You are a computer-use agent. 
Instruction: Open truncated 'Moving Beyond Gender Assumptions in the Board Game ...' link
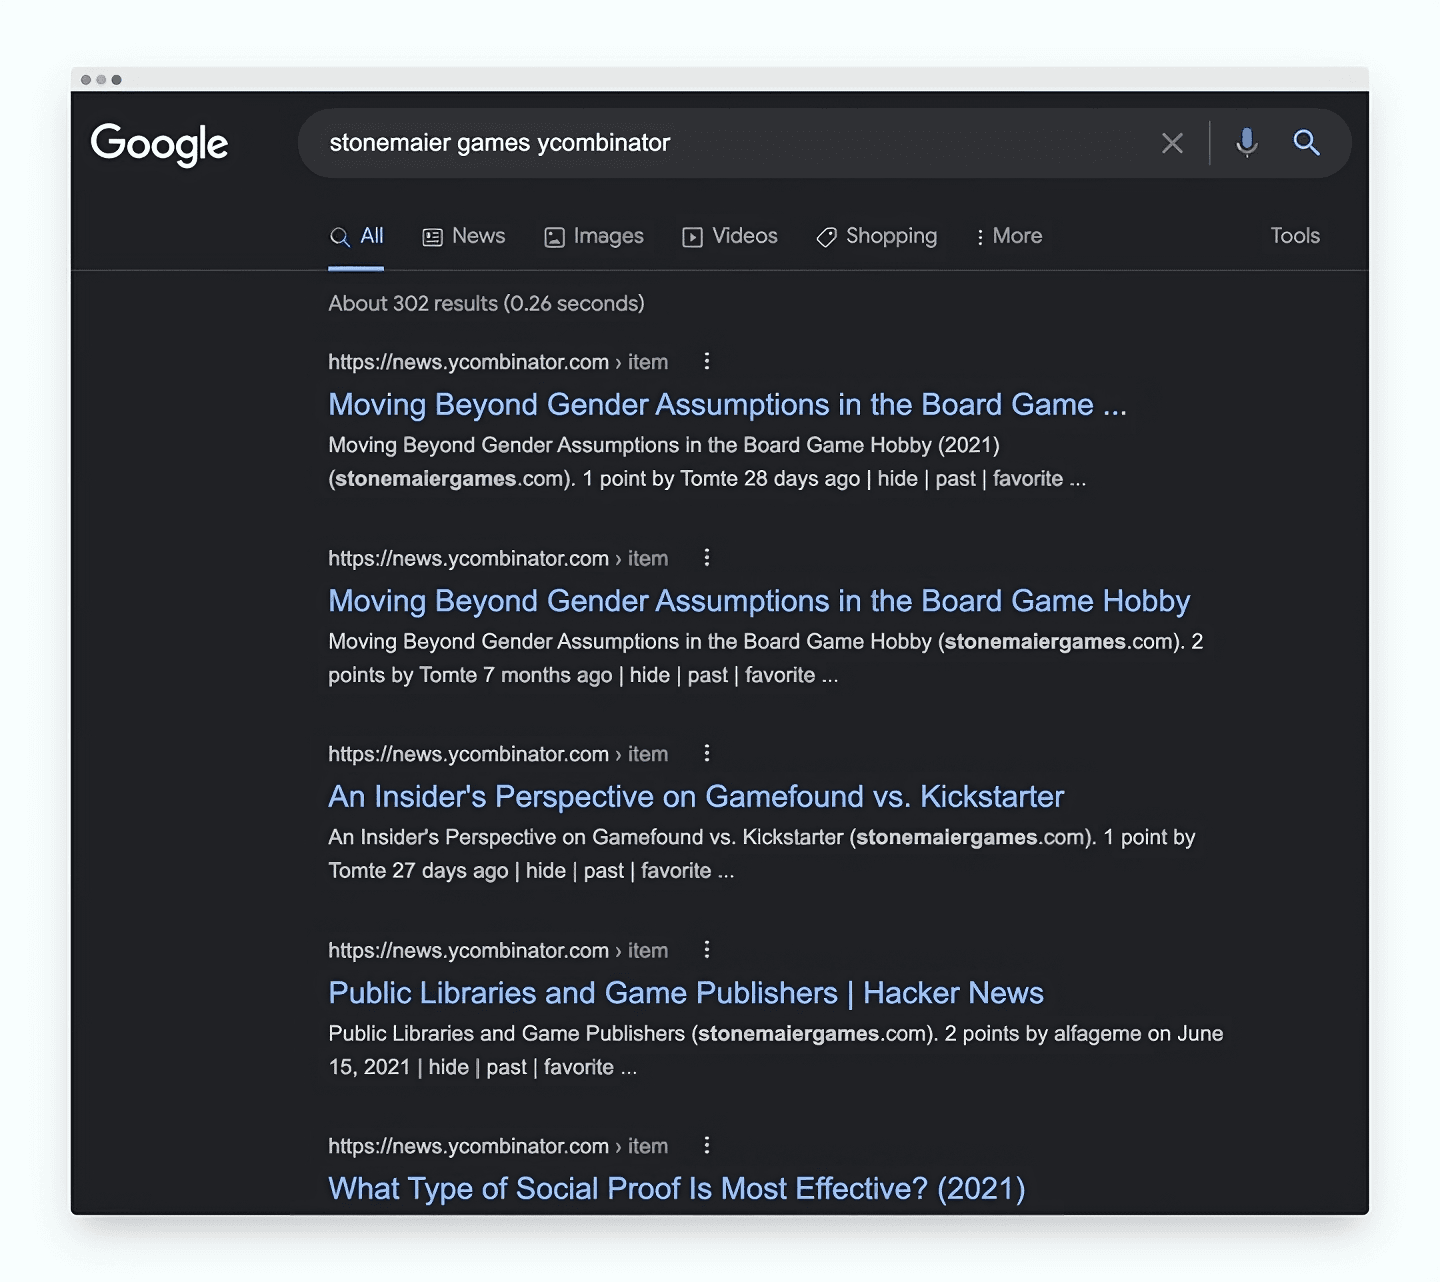point(727,404)
